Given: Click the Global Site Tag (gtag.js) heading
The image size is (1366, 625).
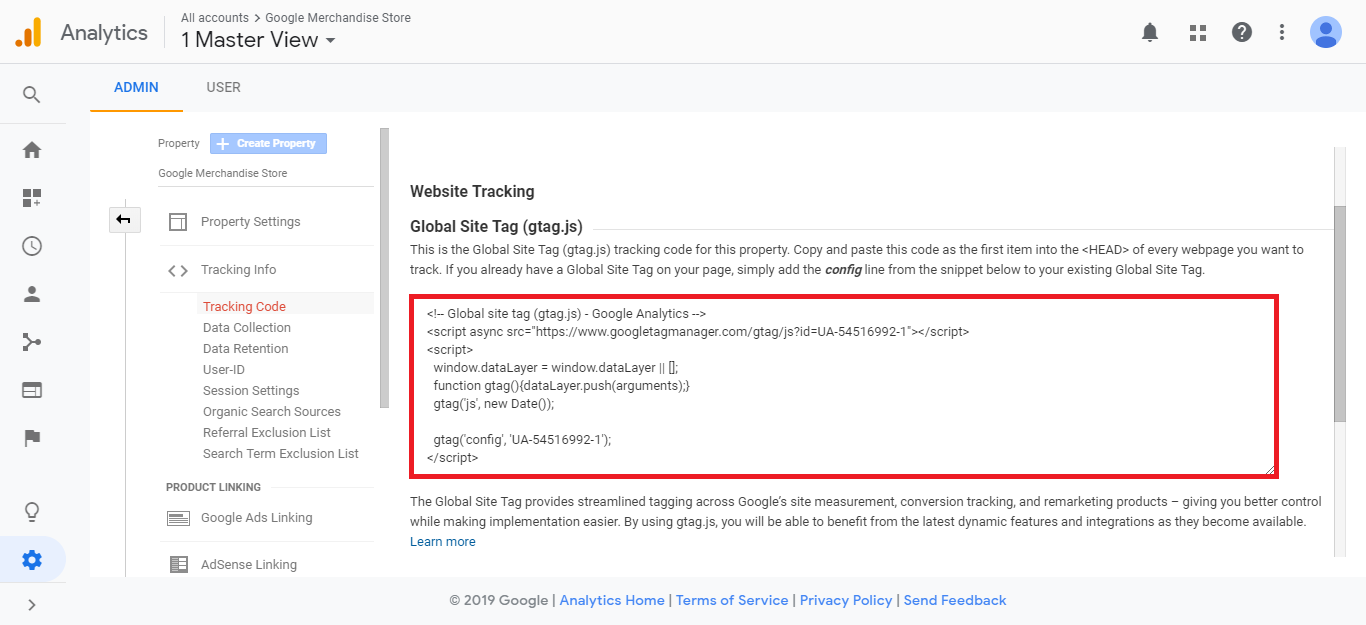Looking at the screenshot, I should point(496,227).
